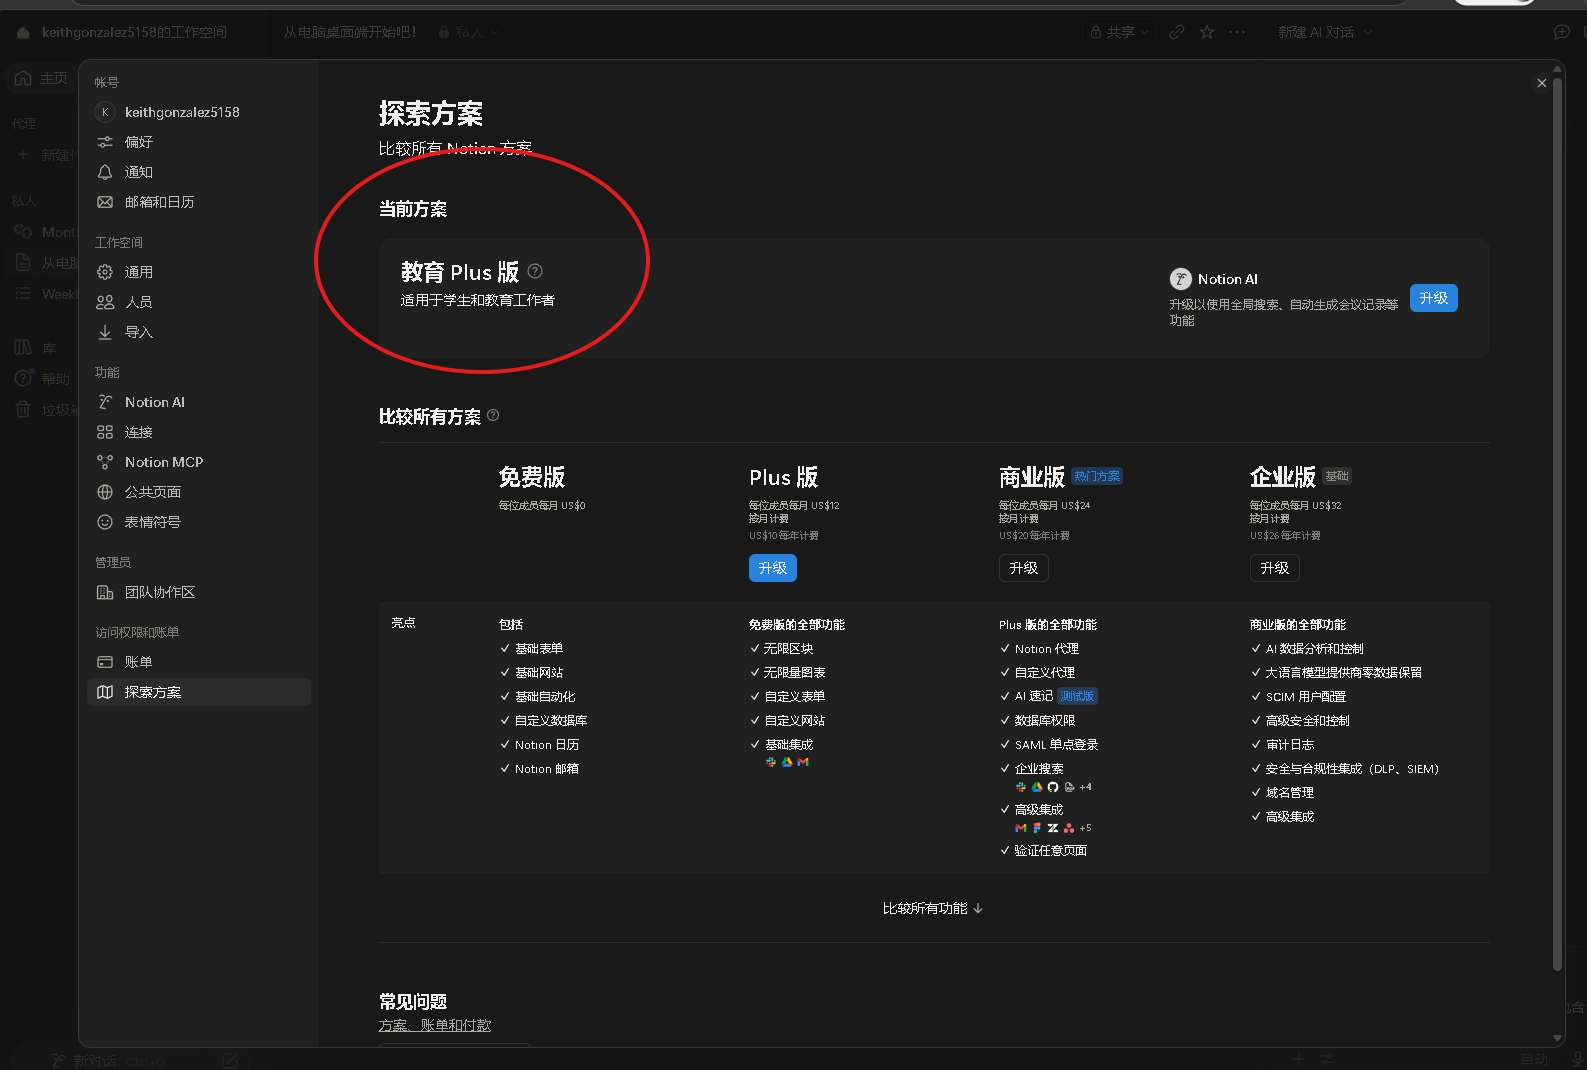Click the 热门方案 badge
The height and width of the screenshot is (1070, 1587).
coord(1097,476)
